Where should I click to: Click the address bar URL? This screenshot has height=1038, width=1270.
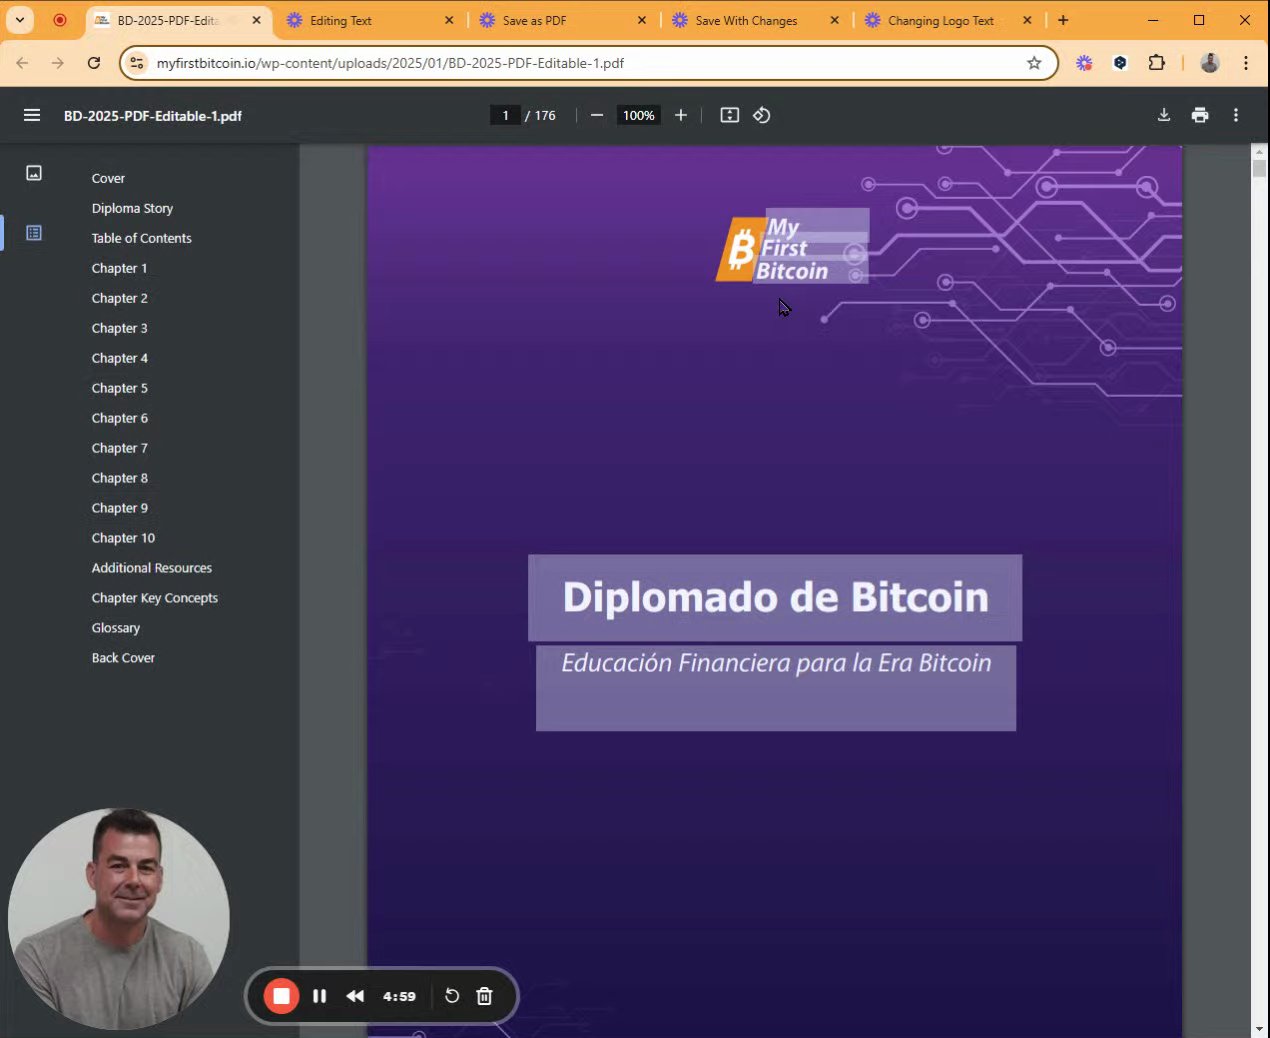(390, 63)
